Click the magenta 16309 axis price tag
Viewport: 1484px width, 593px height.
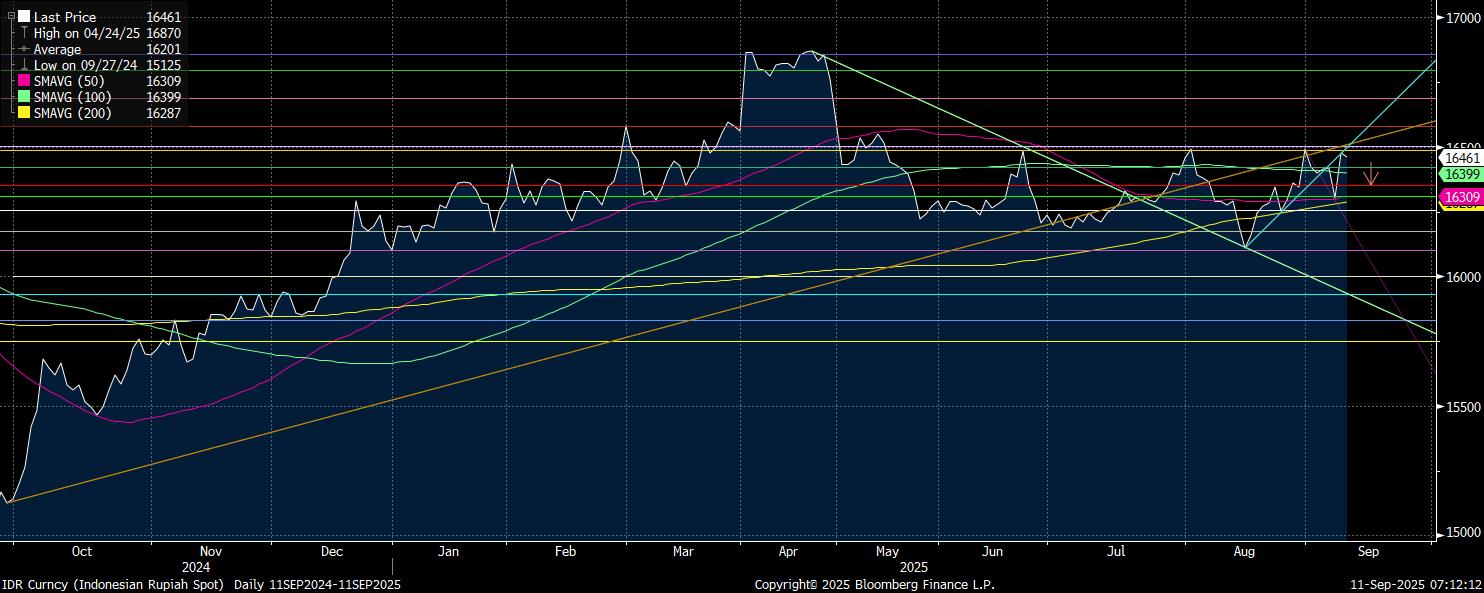(1460, 198)
